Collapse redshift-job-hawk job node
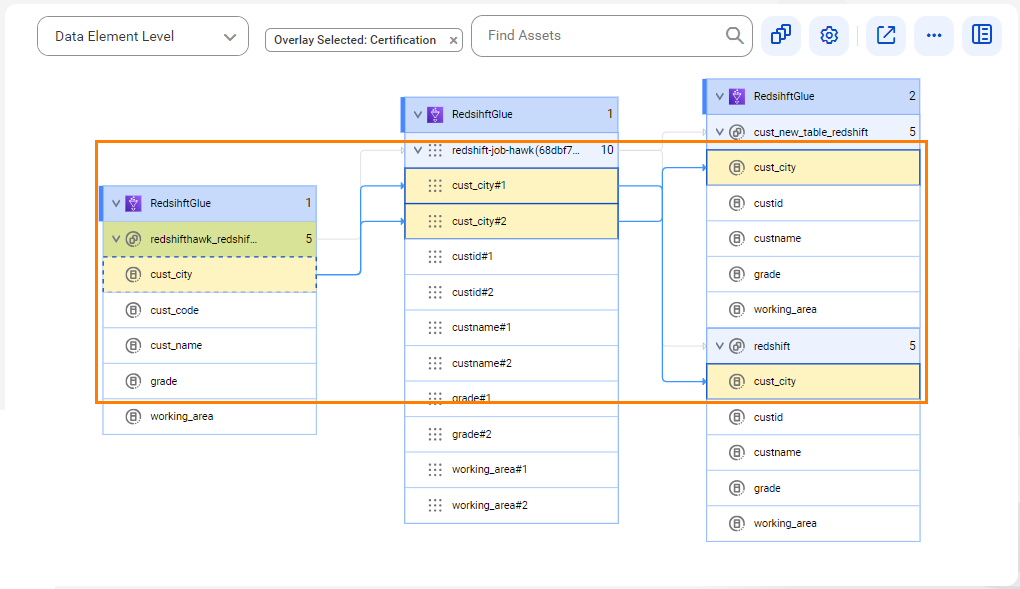The height and width of the screenshot is (589, 1020). pyautogui.click(x=418, y=150)
